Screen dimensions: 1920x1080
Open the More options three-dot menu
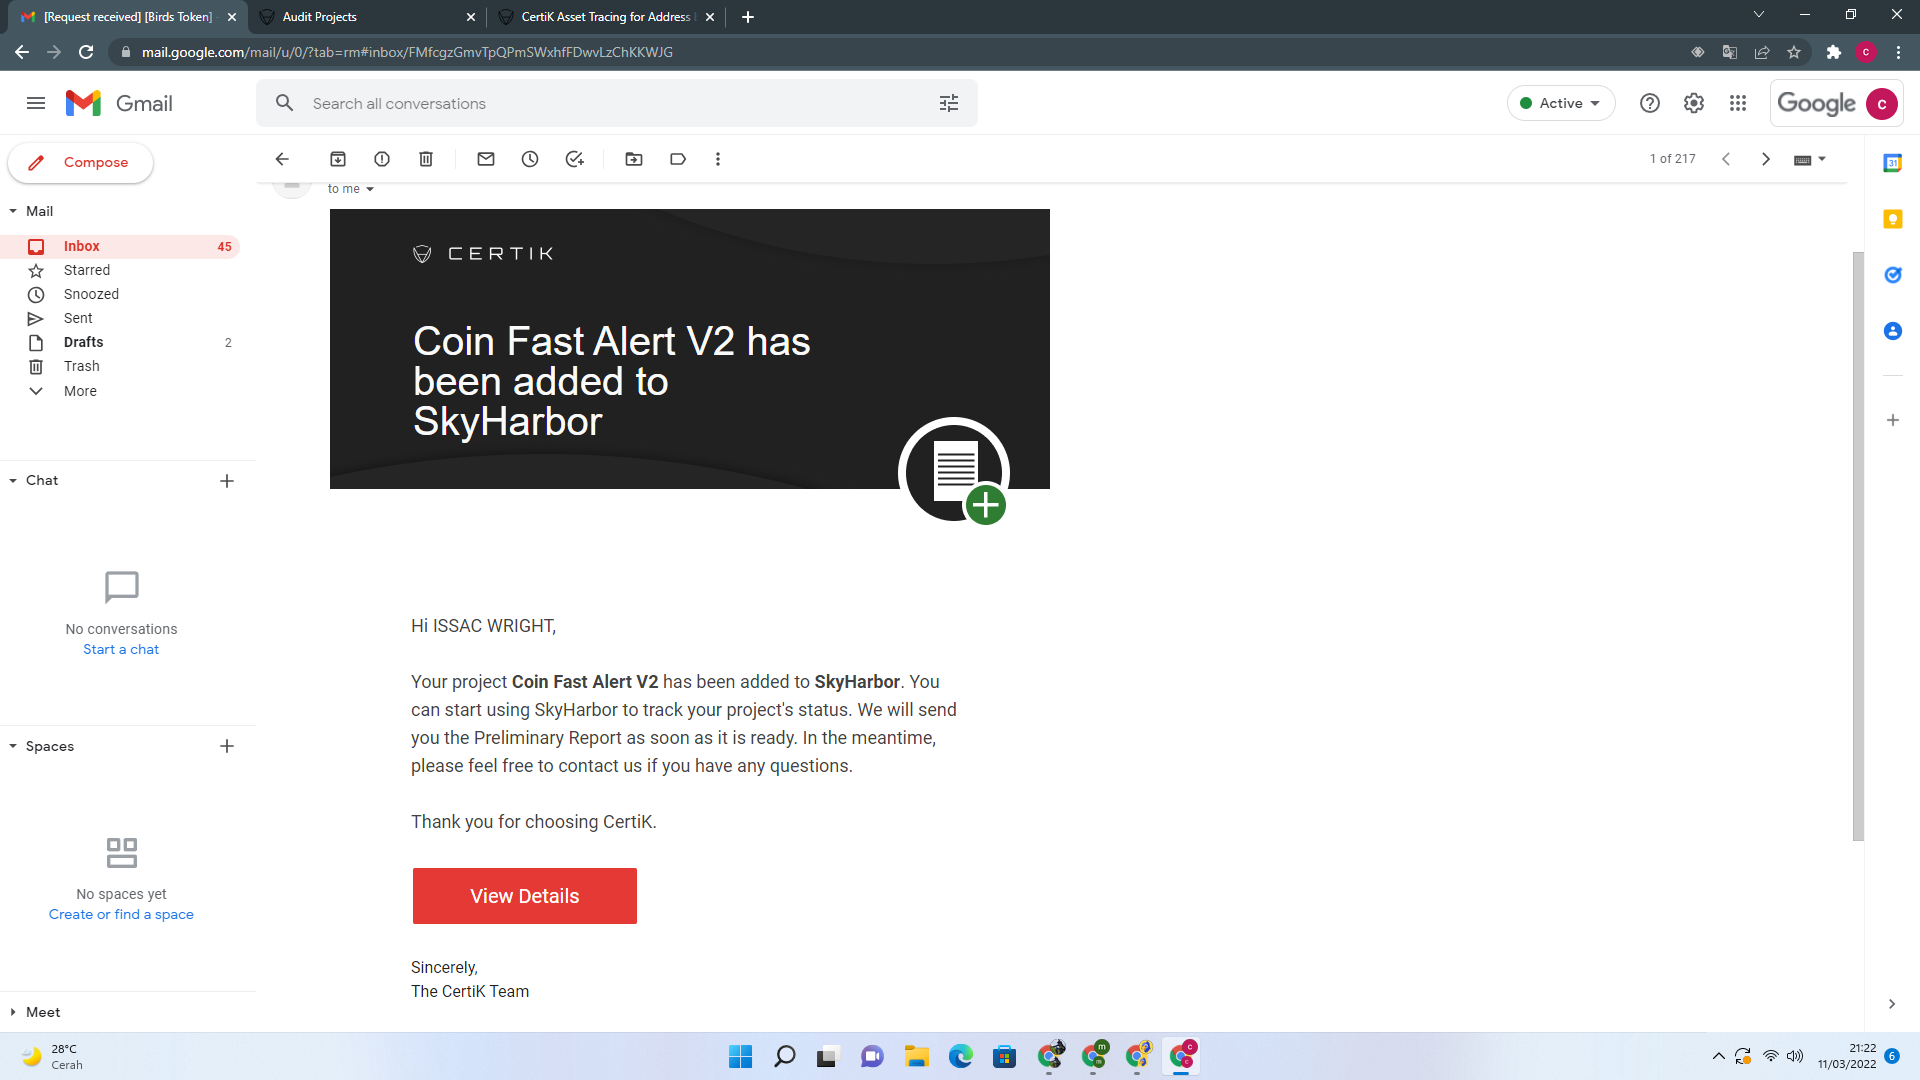(718, 159)
